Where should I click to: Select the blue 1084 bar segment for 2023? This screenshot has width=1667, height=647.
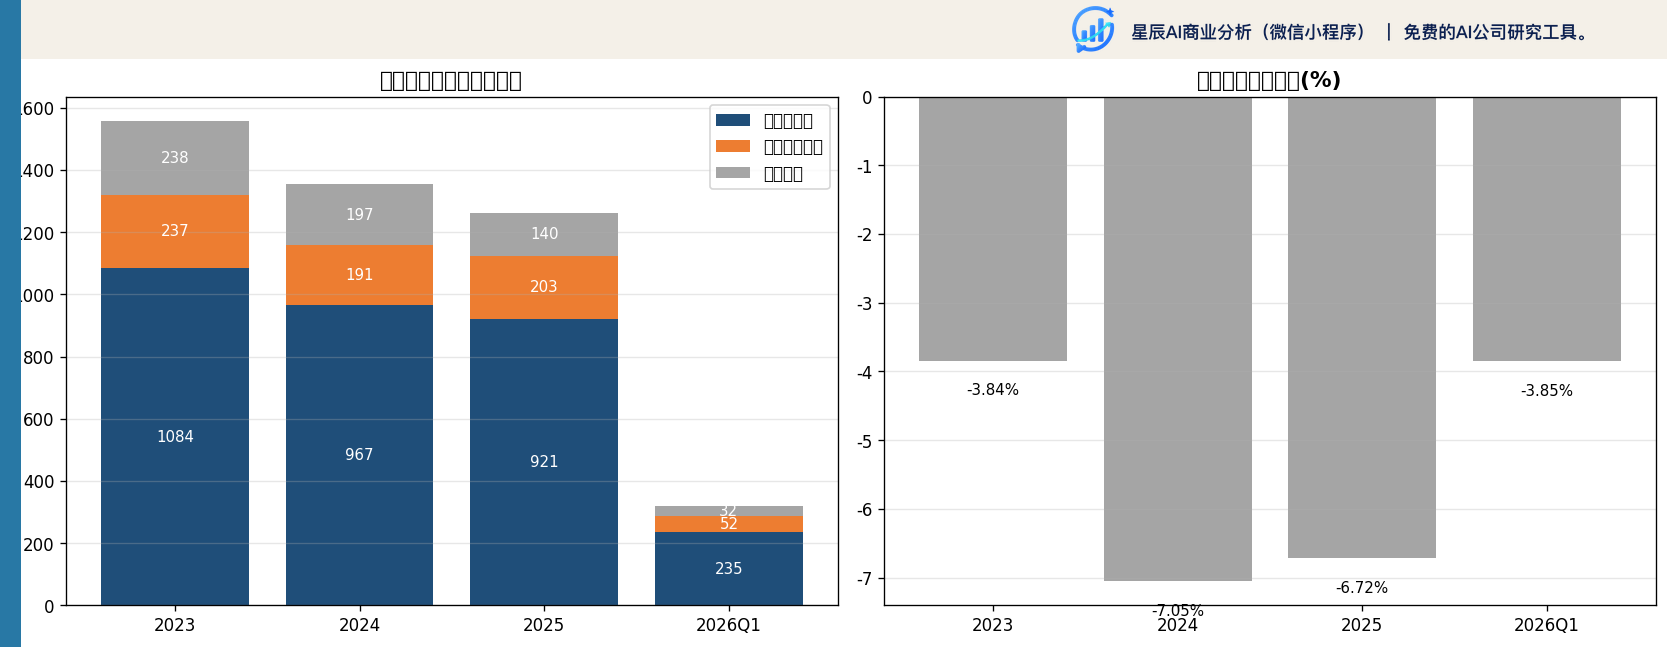(175, 437)
